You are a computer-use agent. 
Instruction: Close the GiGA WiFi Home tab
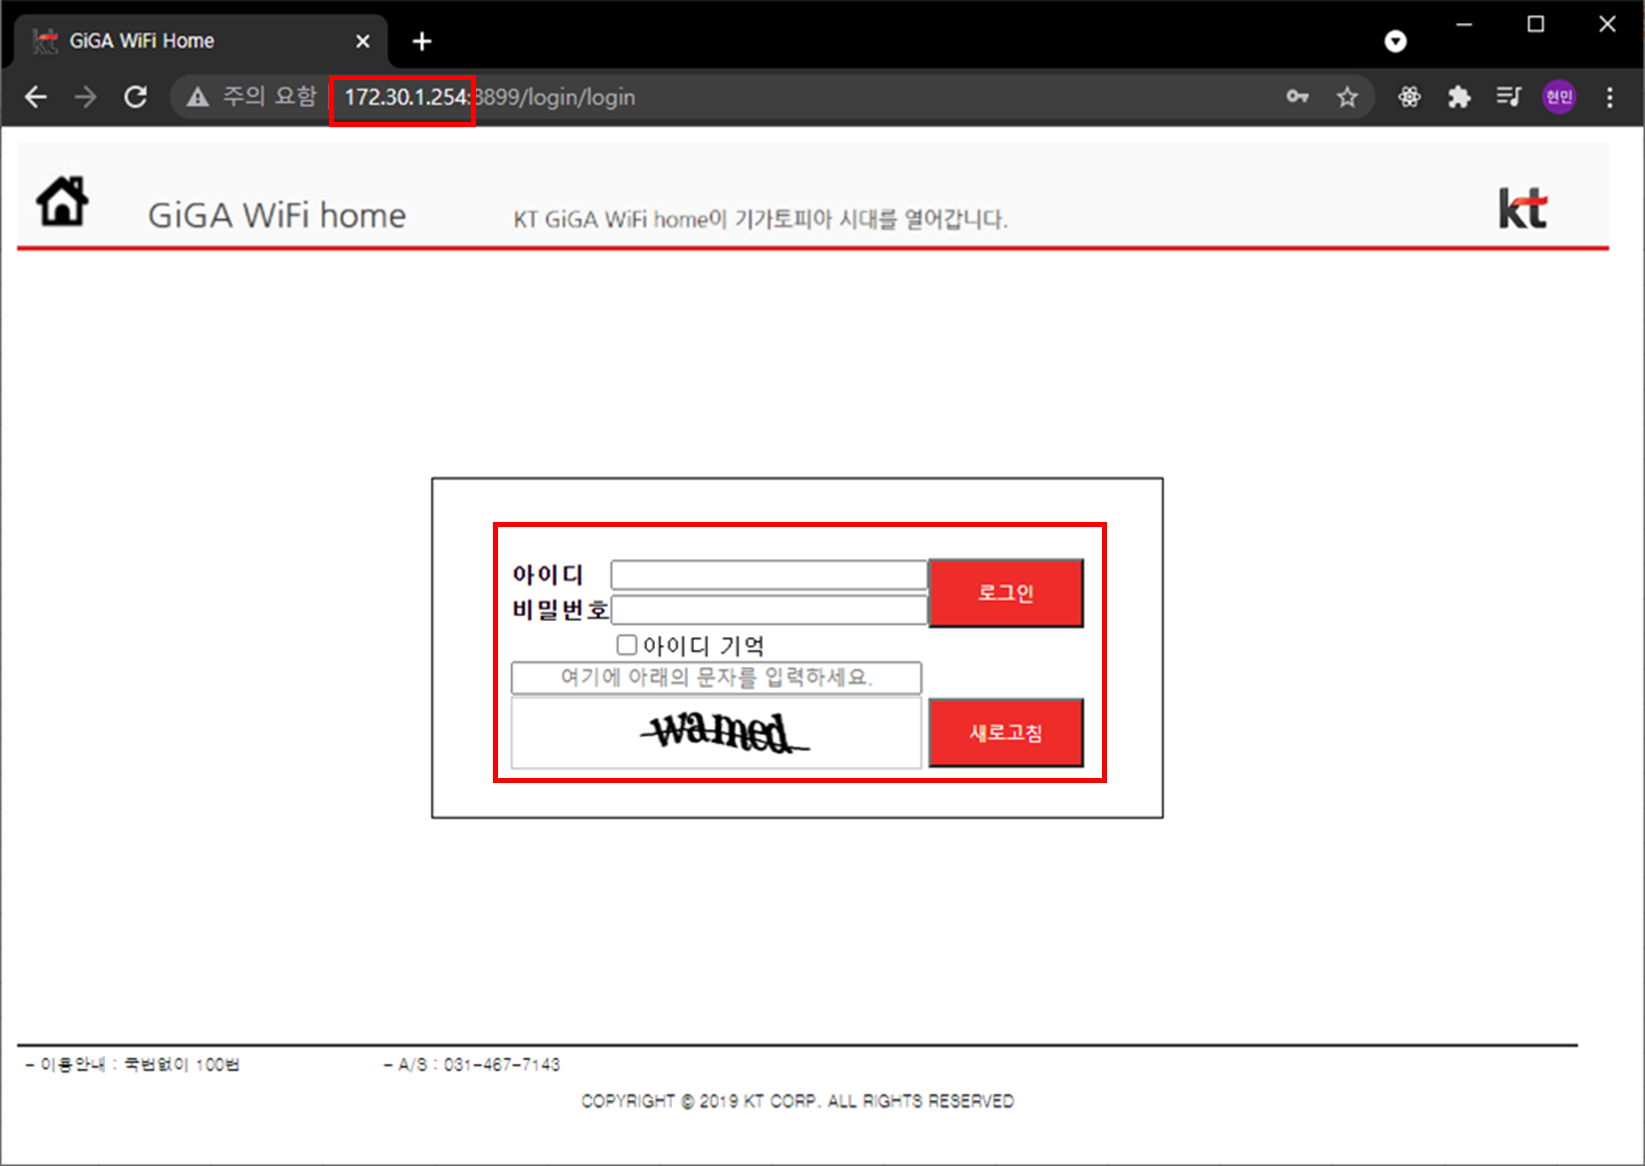pyautogui.click(x=363, y=41)
